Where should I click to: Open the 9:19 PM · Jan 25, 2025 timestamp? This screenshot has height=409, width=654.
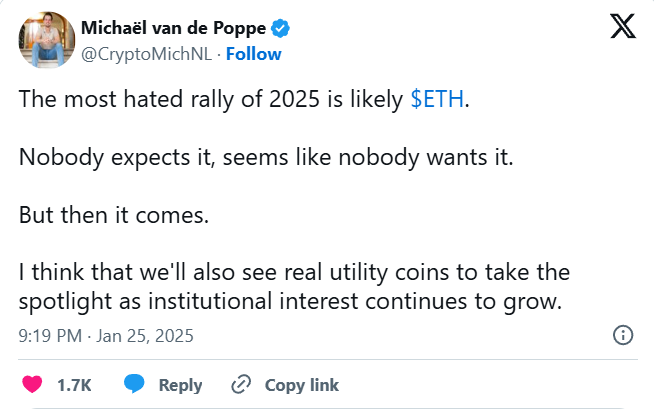click(x=106, y=336)
